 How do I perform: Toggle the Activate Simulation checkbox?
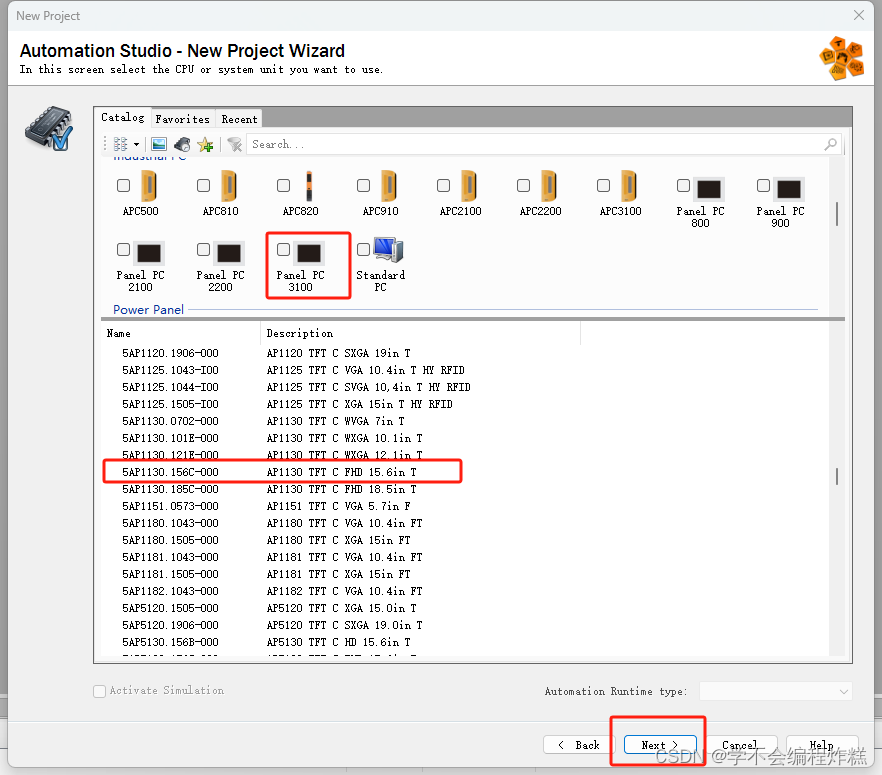tap(100, 691)
